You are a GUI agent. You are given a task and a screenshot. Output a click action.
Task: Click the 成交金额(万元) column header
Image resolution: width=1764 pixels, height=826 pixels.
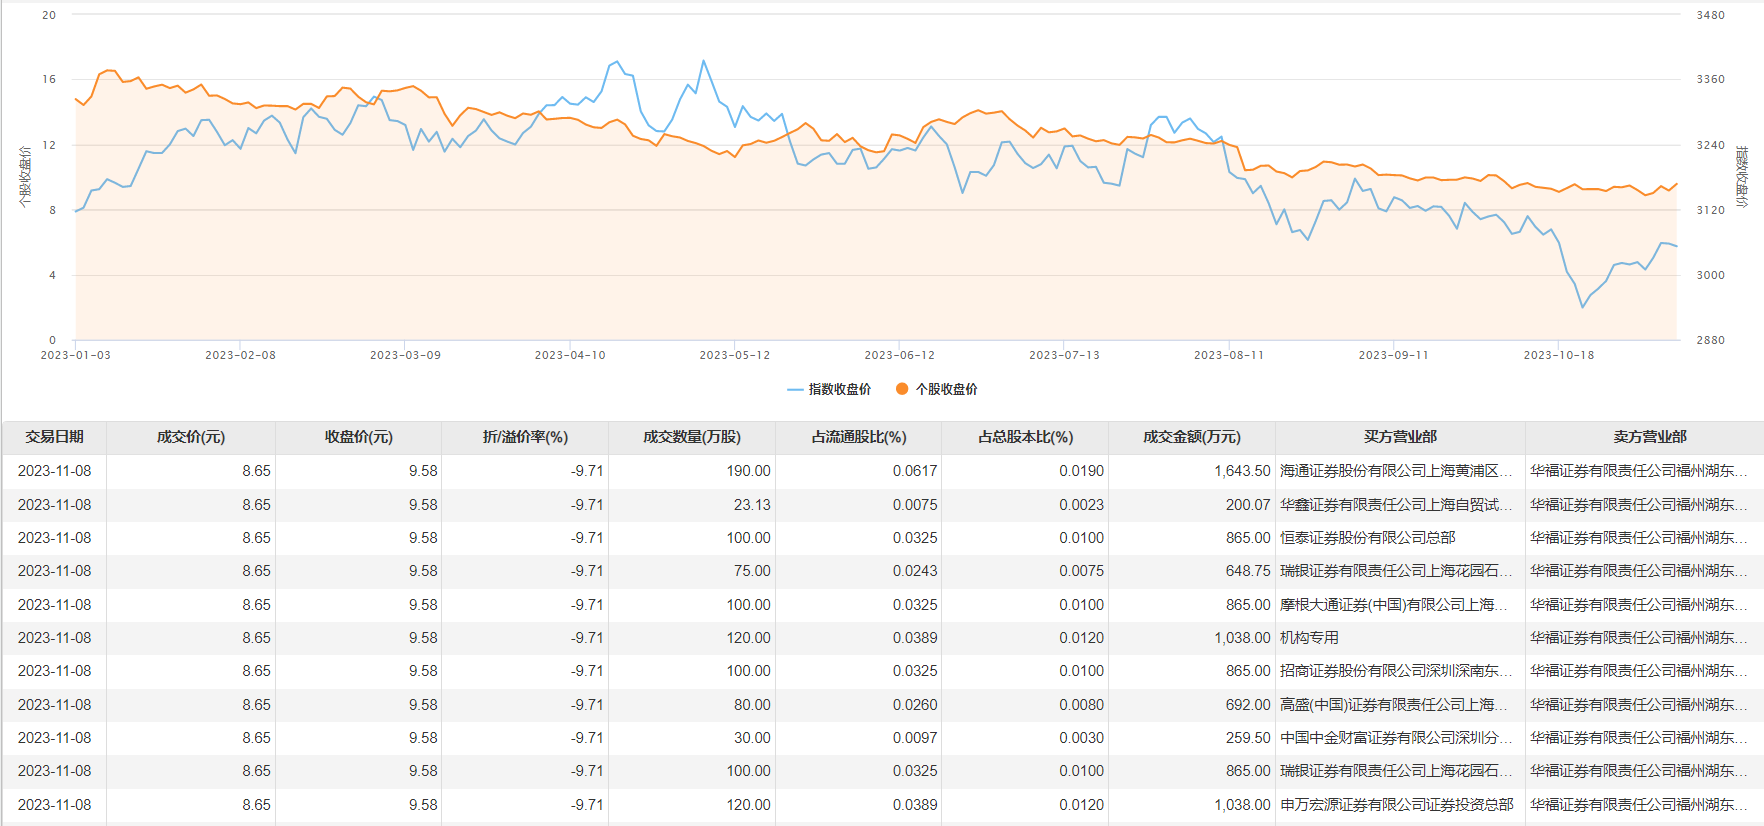tap(1192, 437)
